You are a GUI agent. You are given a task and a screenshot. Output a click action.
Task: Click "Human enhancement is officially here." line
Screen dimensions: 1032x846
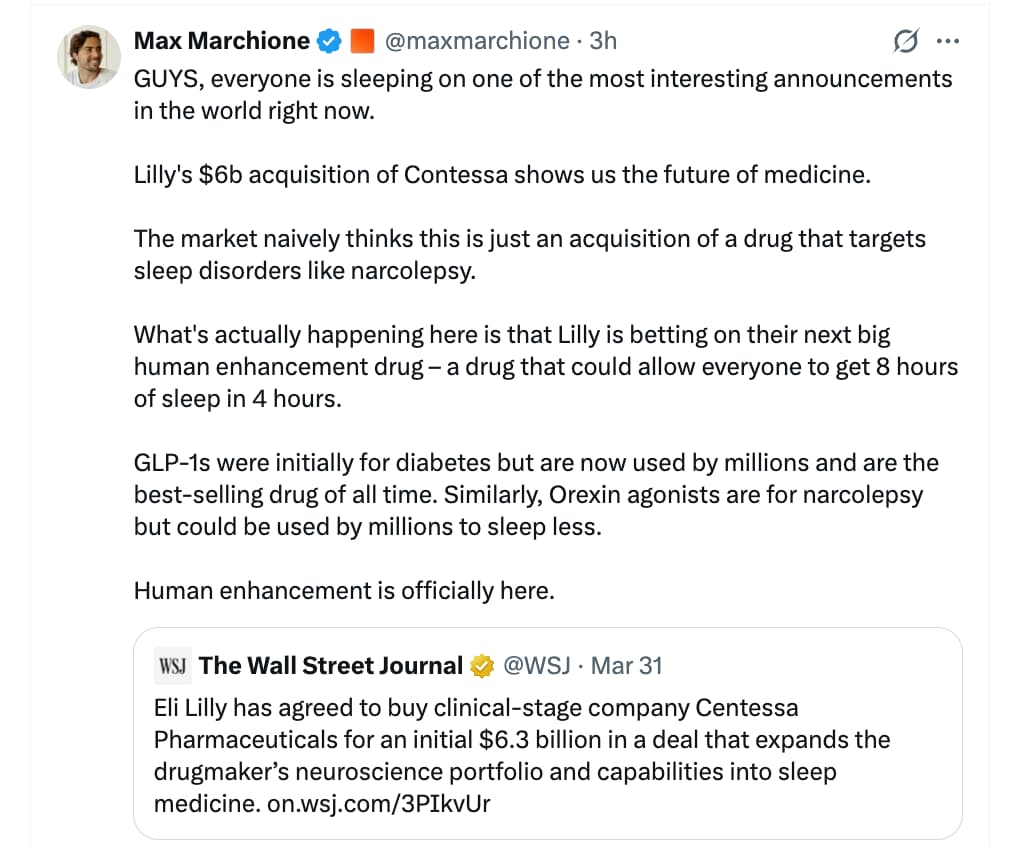[x=344, y=591]
